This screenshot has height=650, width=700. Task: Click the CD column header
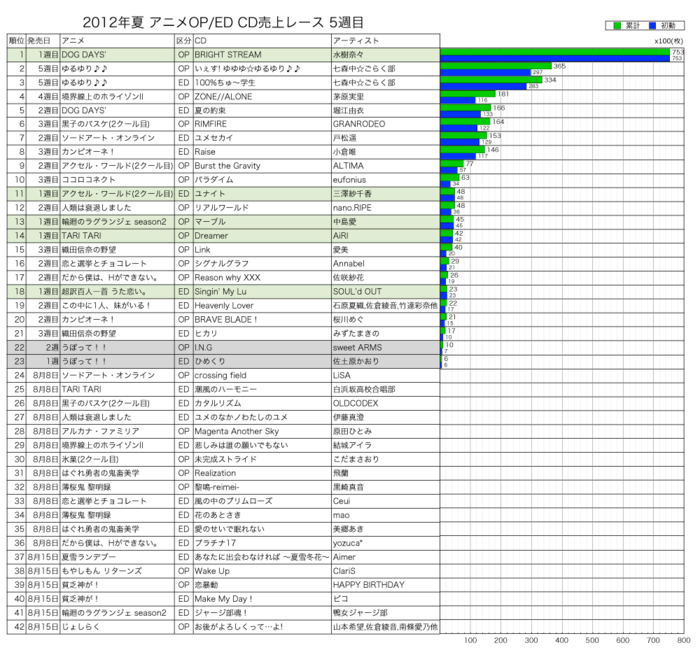pyautogui.click(x=262, y=41)
